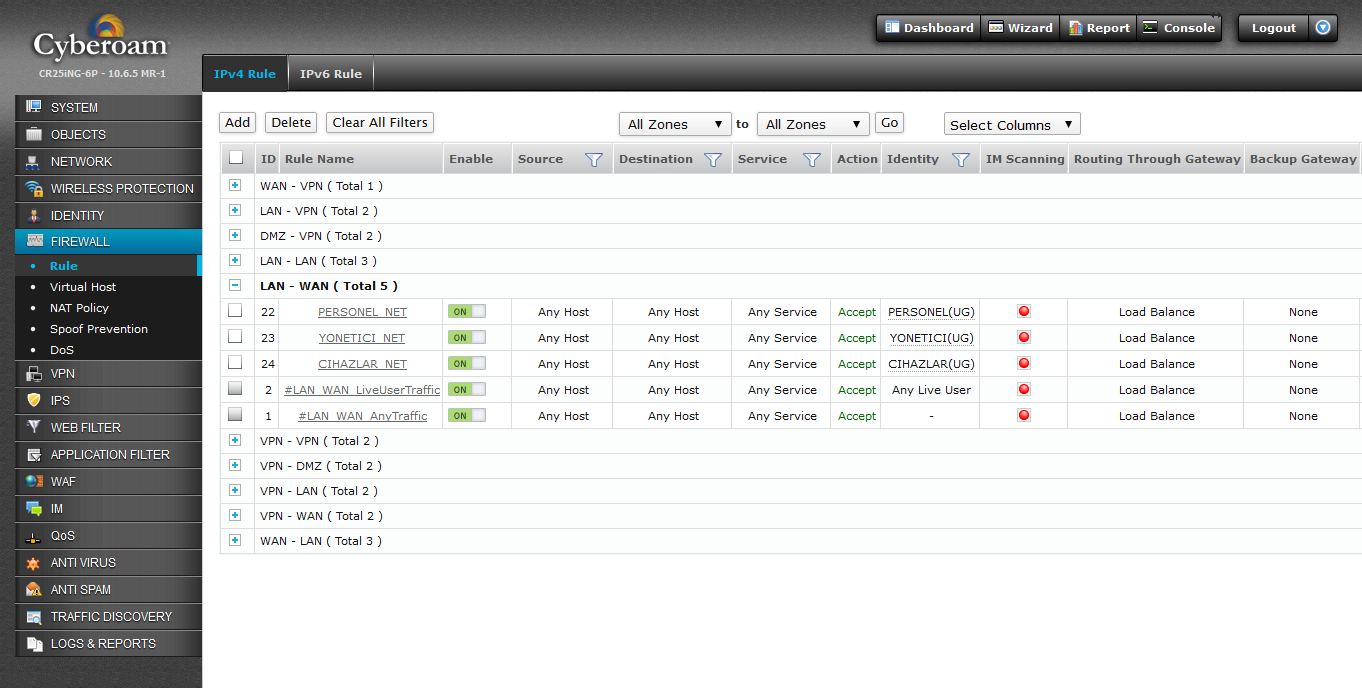
Task: Click the Clear All Filters button
Action: (380, 122)
